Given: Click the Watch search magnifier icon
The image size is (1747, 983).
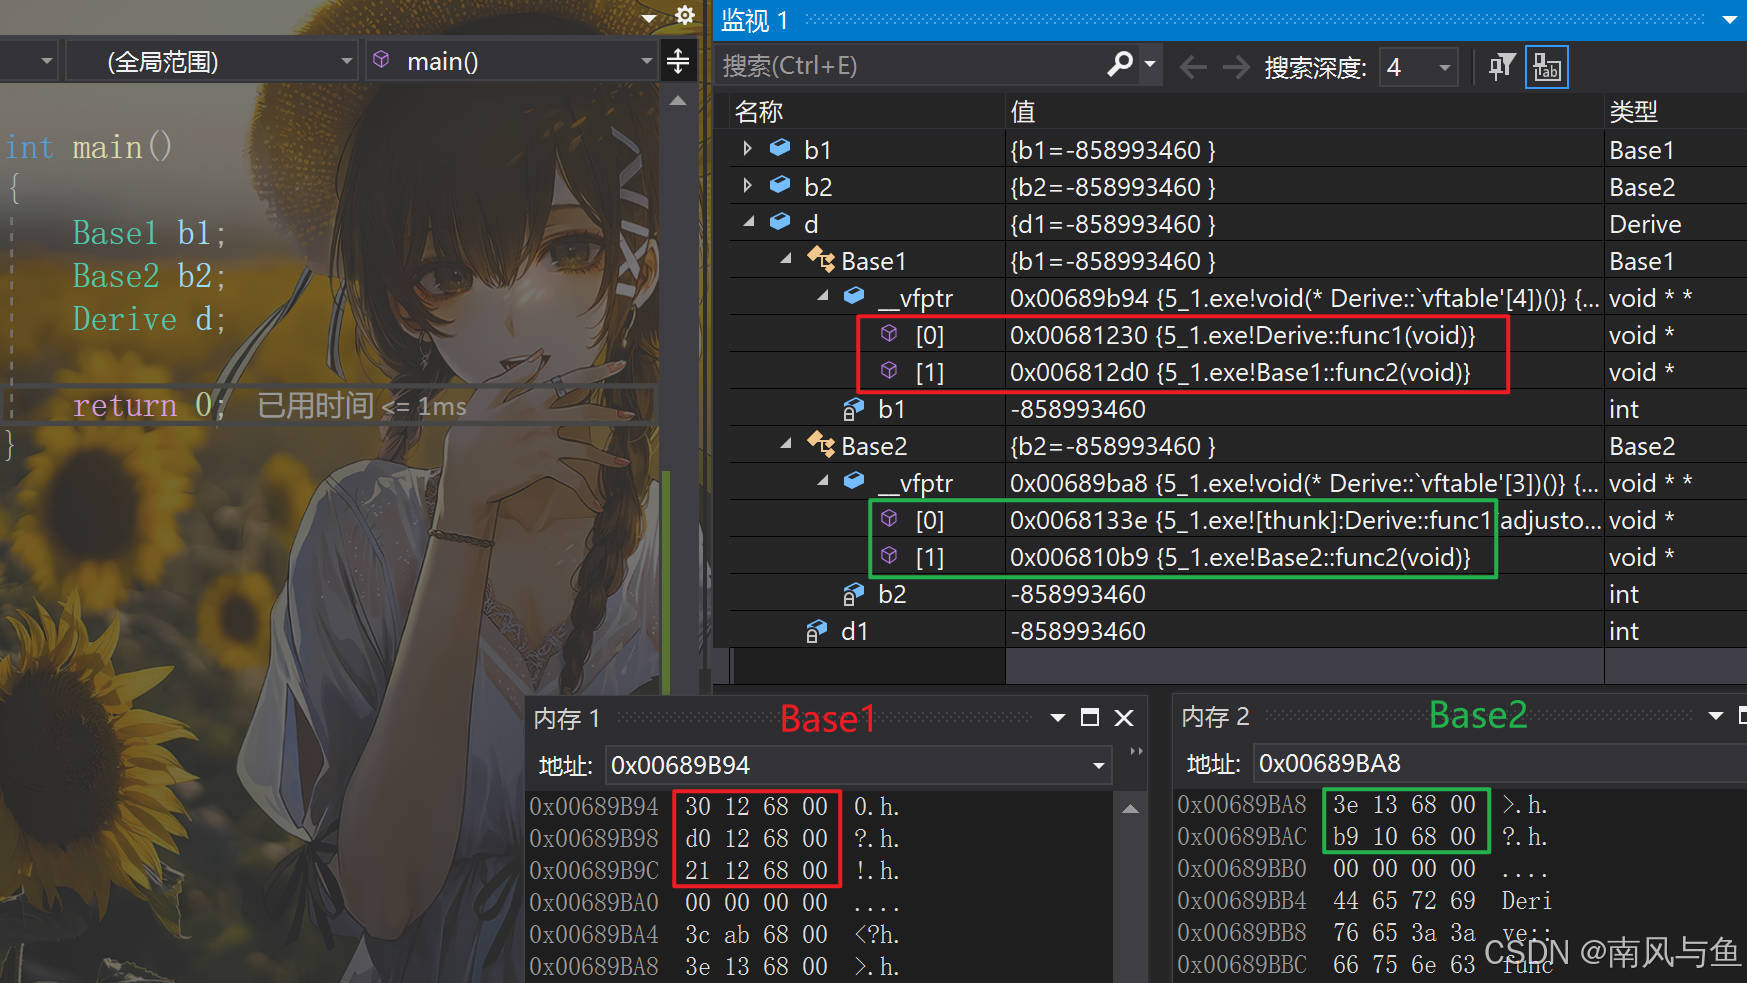Looking at the screenshot, I should pyautogui.click(x=1120, y=65).
